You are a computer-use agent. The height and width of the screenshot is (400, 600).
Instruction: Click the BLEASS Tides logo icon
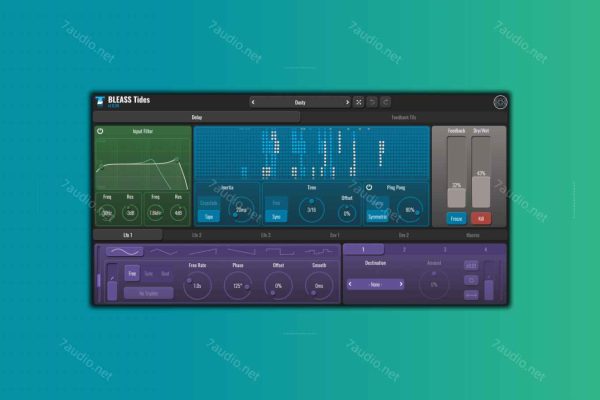pos(100,101)
